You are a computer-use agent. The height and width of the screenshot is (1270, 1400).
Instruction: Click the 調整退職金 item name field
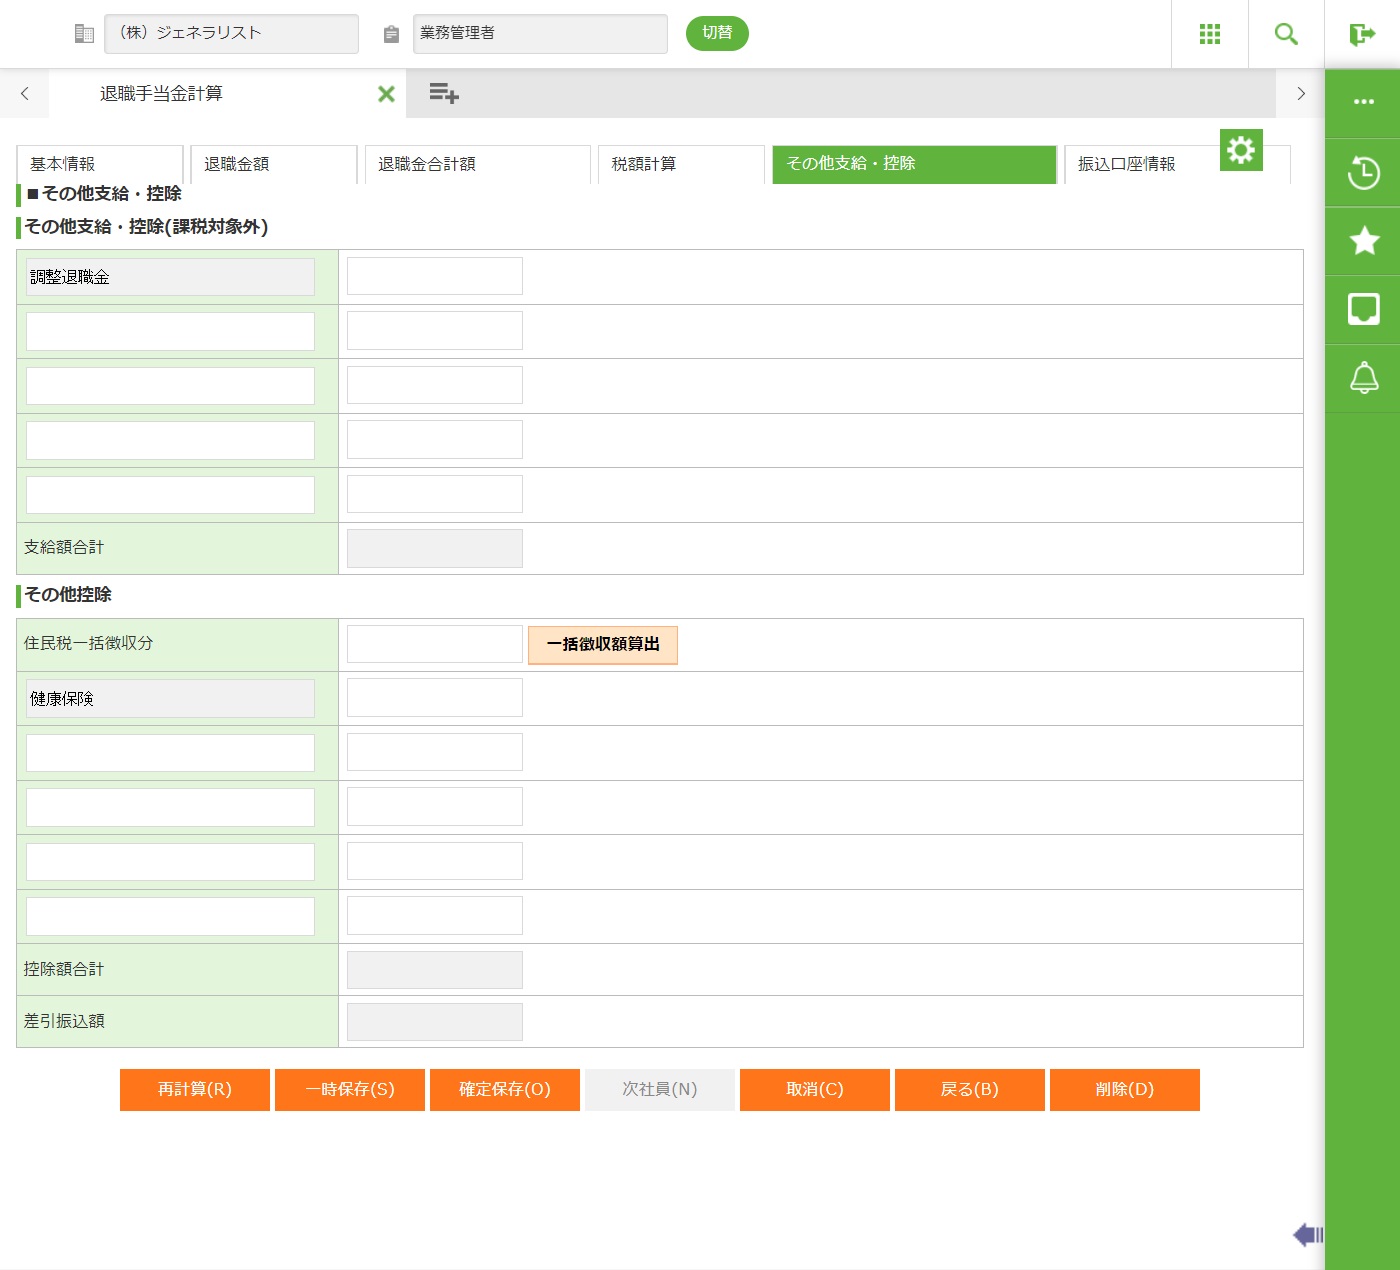(170, 277)
